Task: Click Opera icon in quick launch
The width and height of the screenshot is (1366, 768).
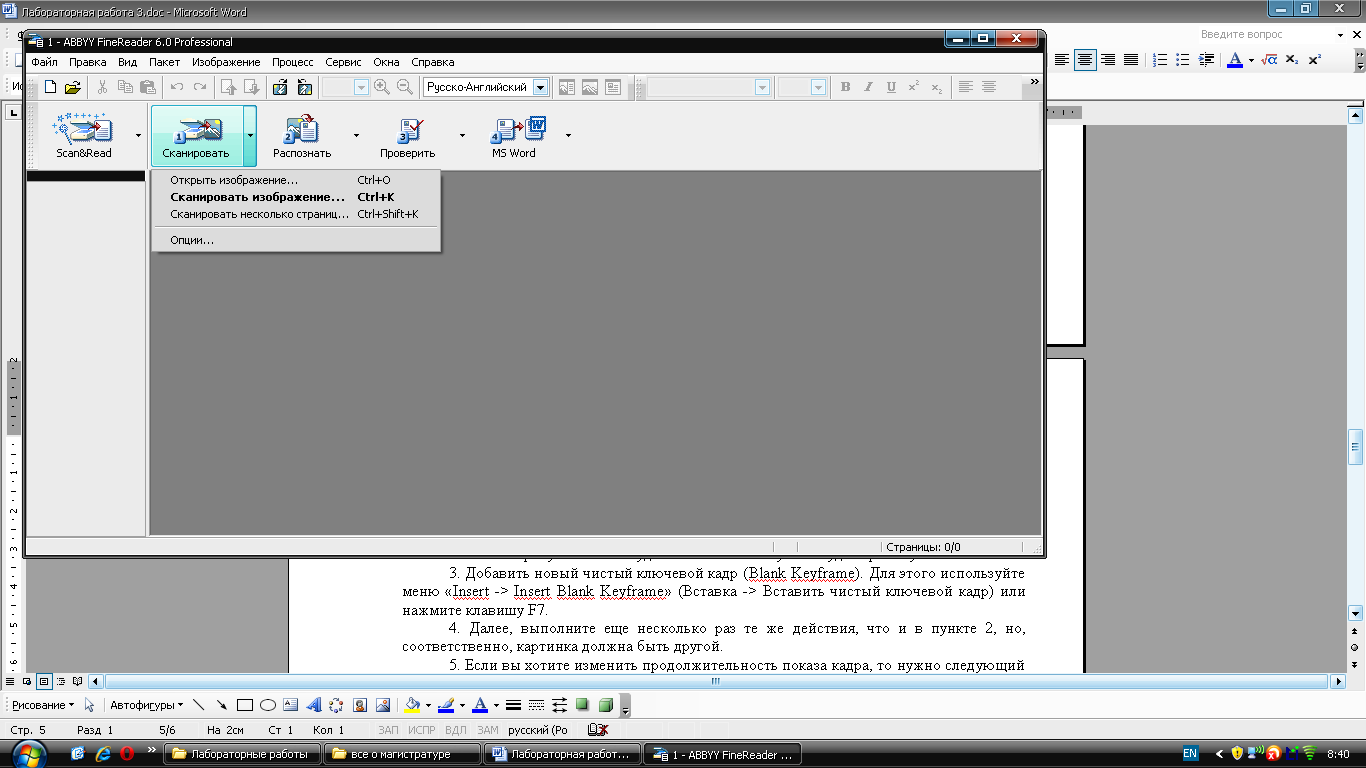Action: 127,754
